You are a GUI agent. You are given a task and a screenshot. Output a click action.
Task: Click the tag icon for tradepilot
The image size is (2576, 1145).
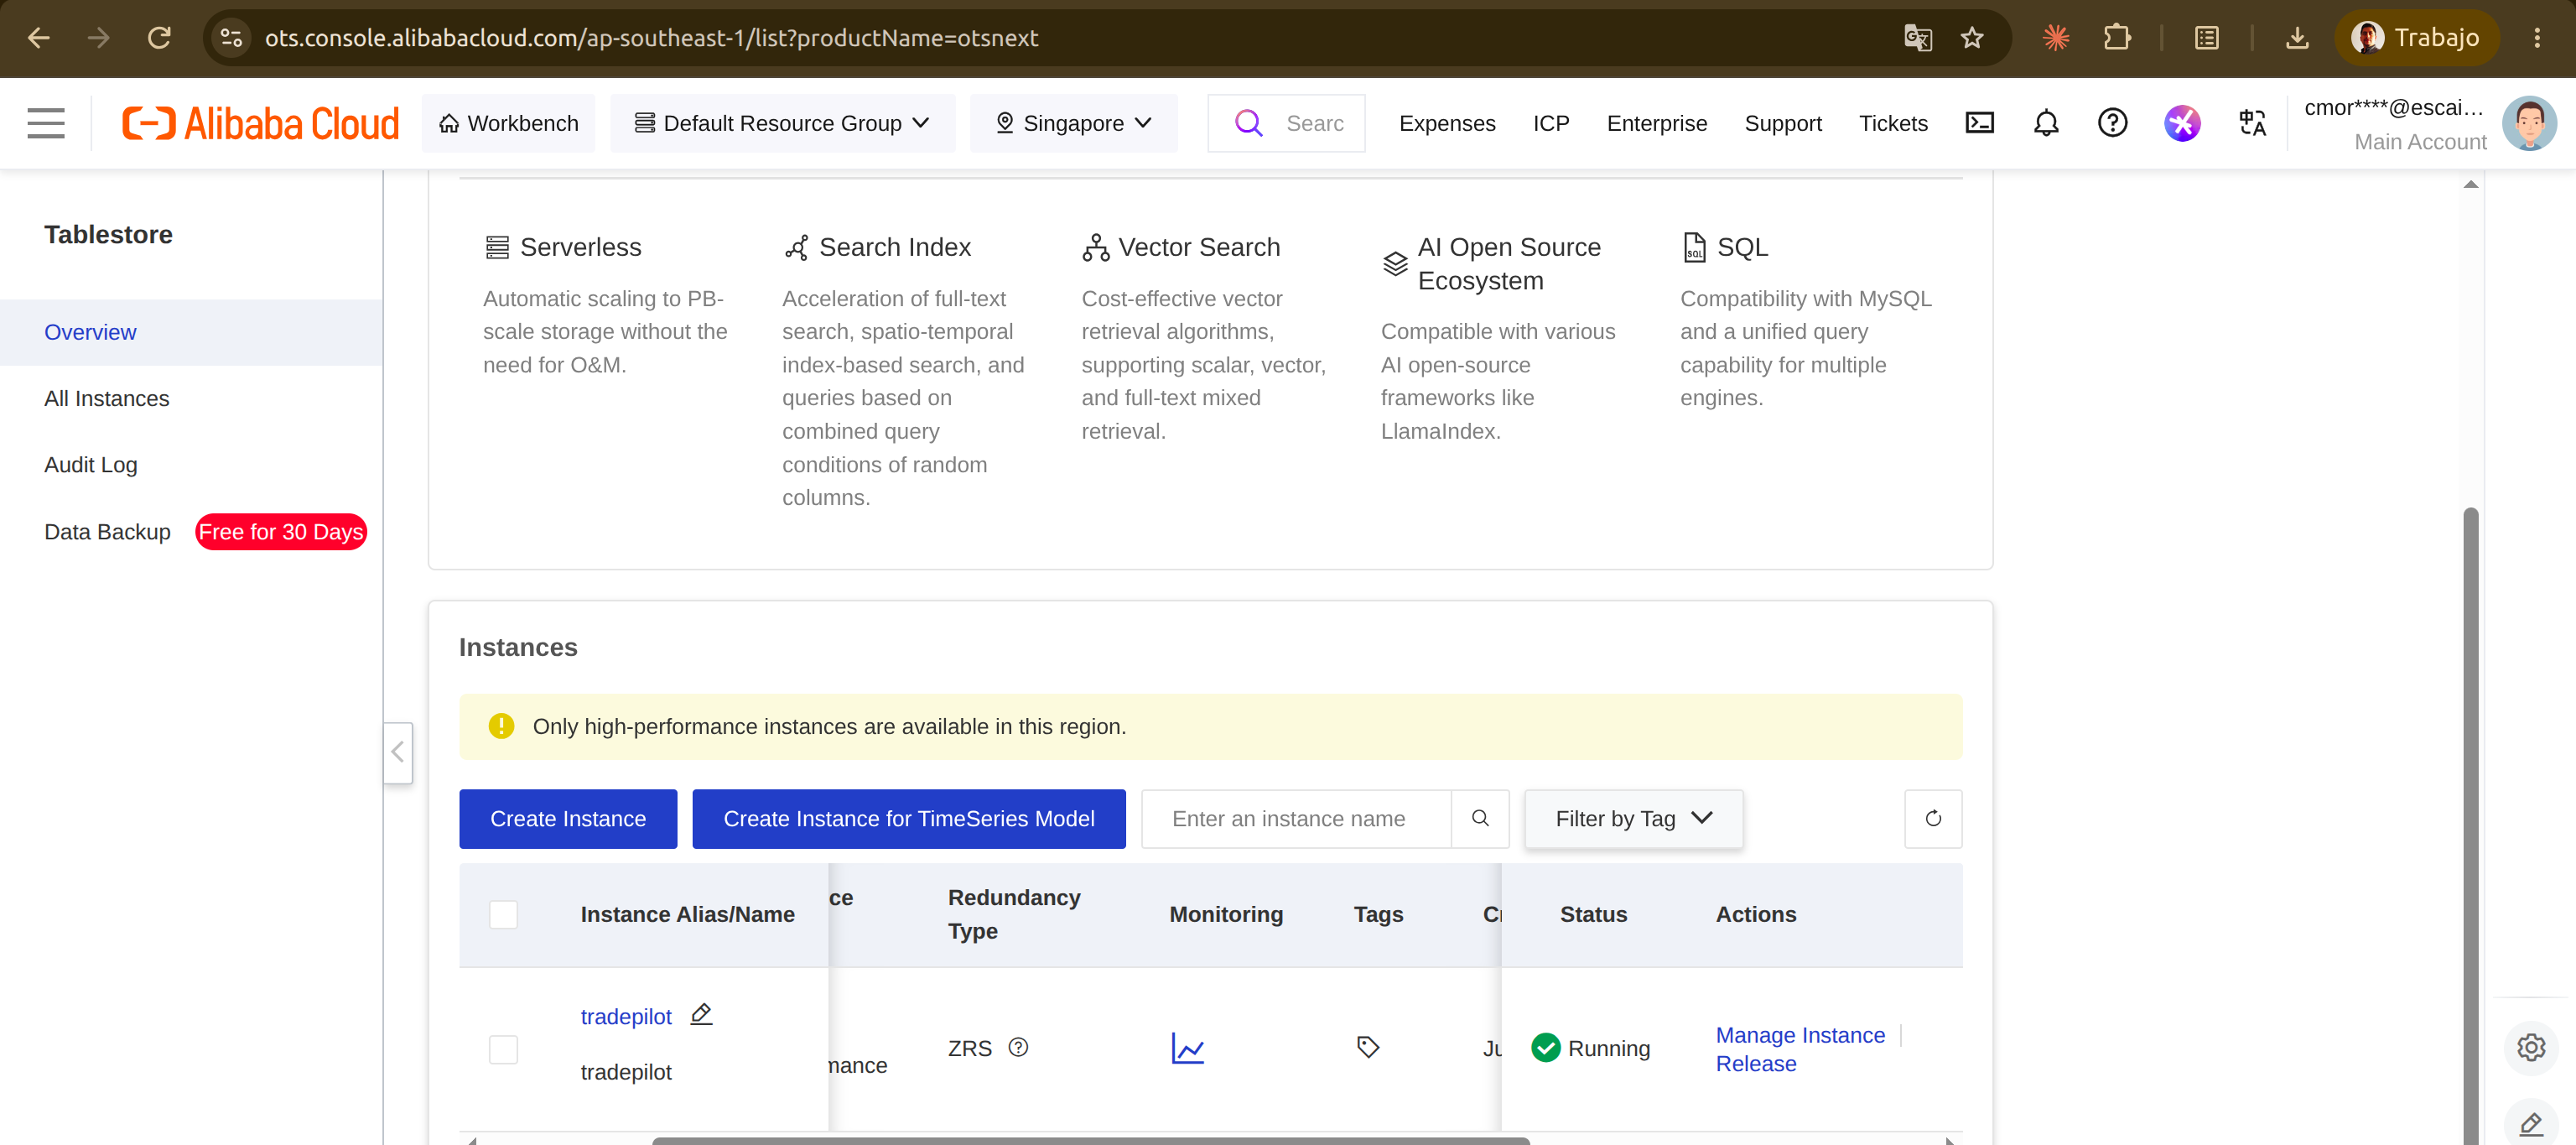[x=1368, y=1047]
